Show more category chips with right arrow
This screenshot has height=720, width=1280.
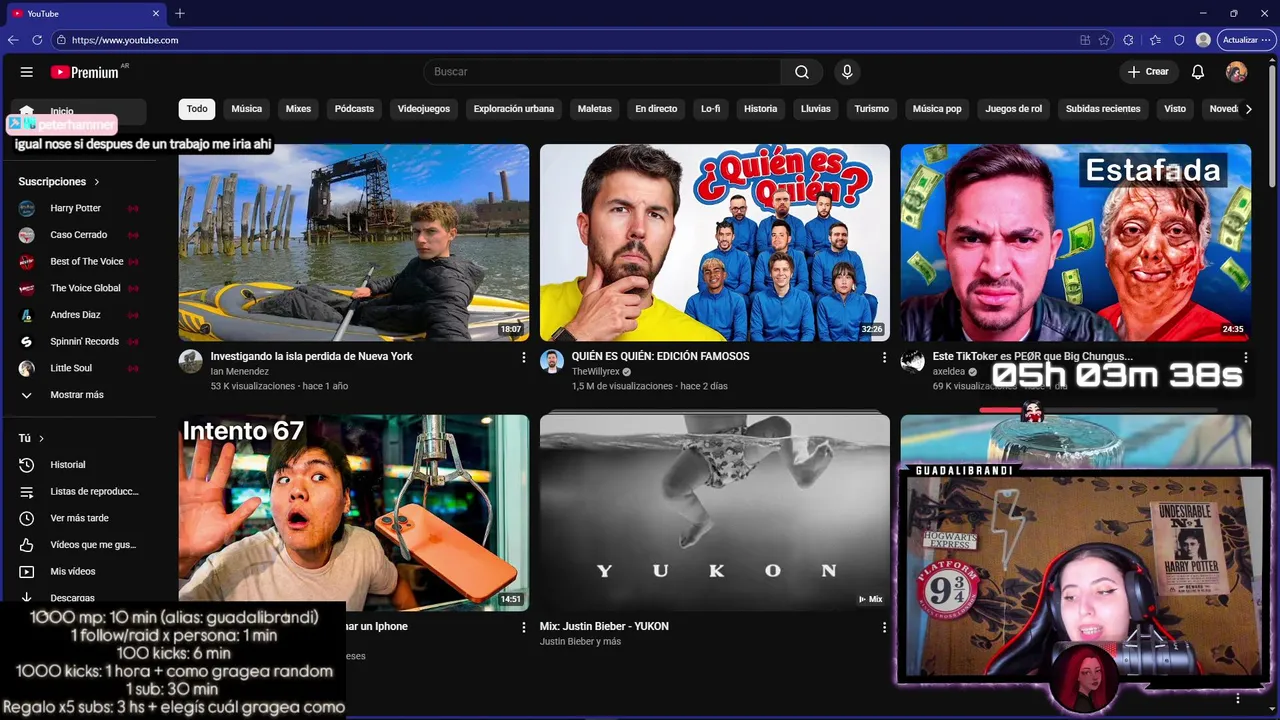coord(1248,109)
